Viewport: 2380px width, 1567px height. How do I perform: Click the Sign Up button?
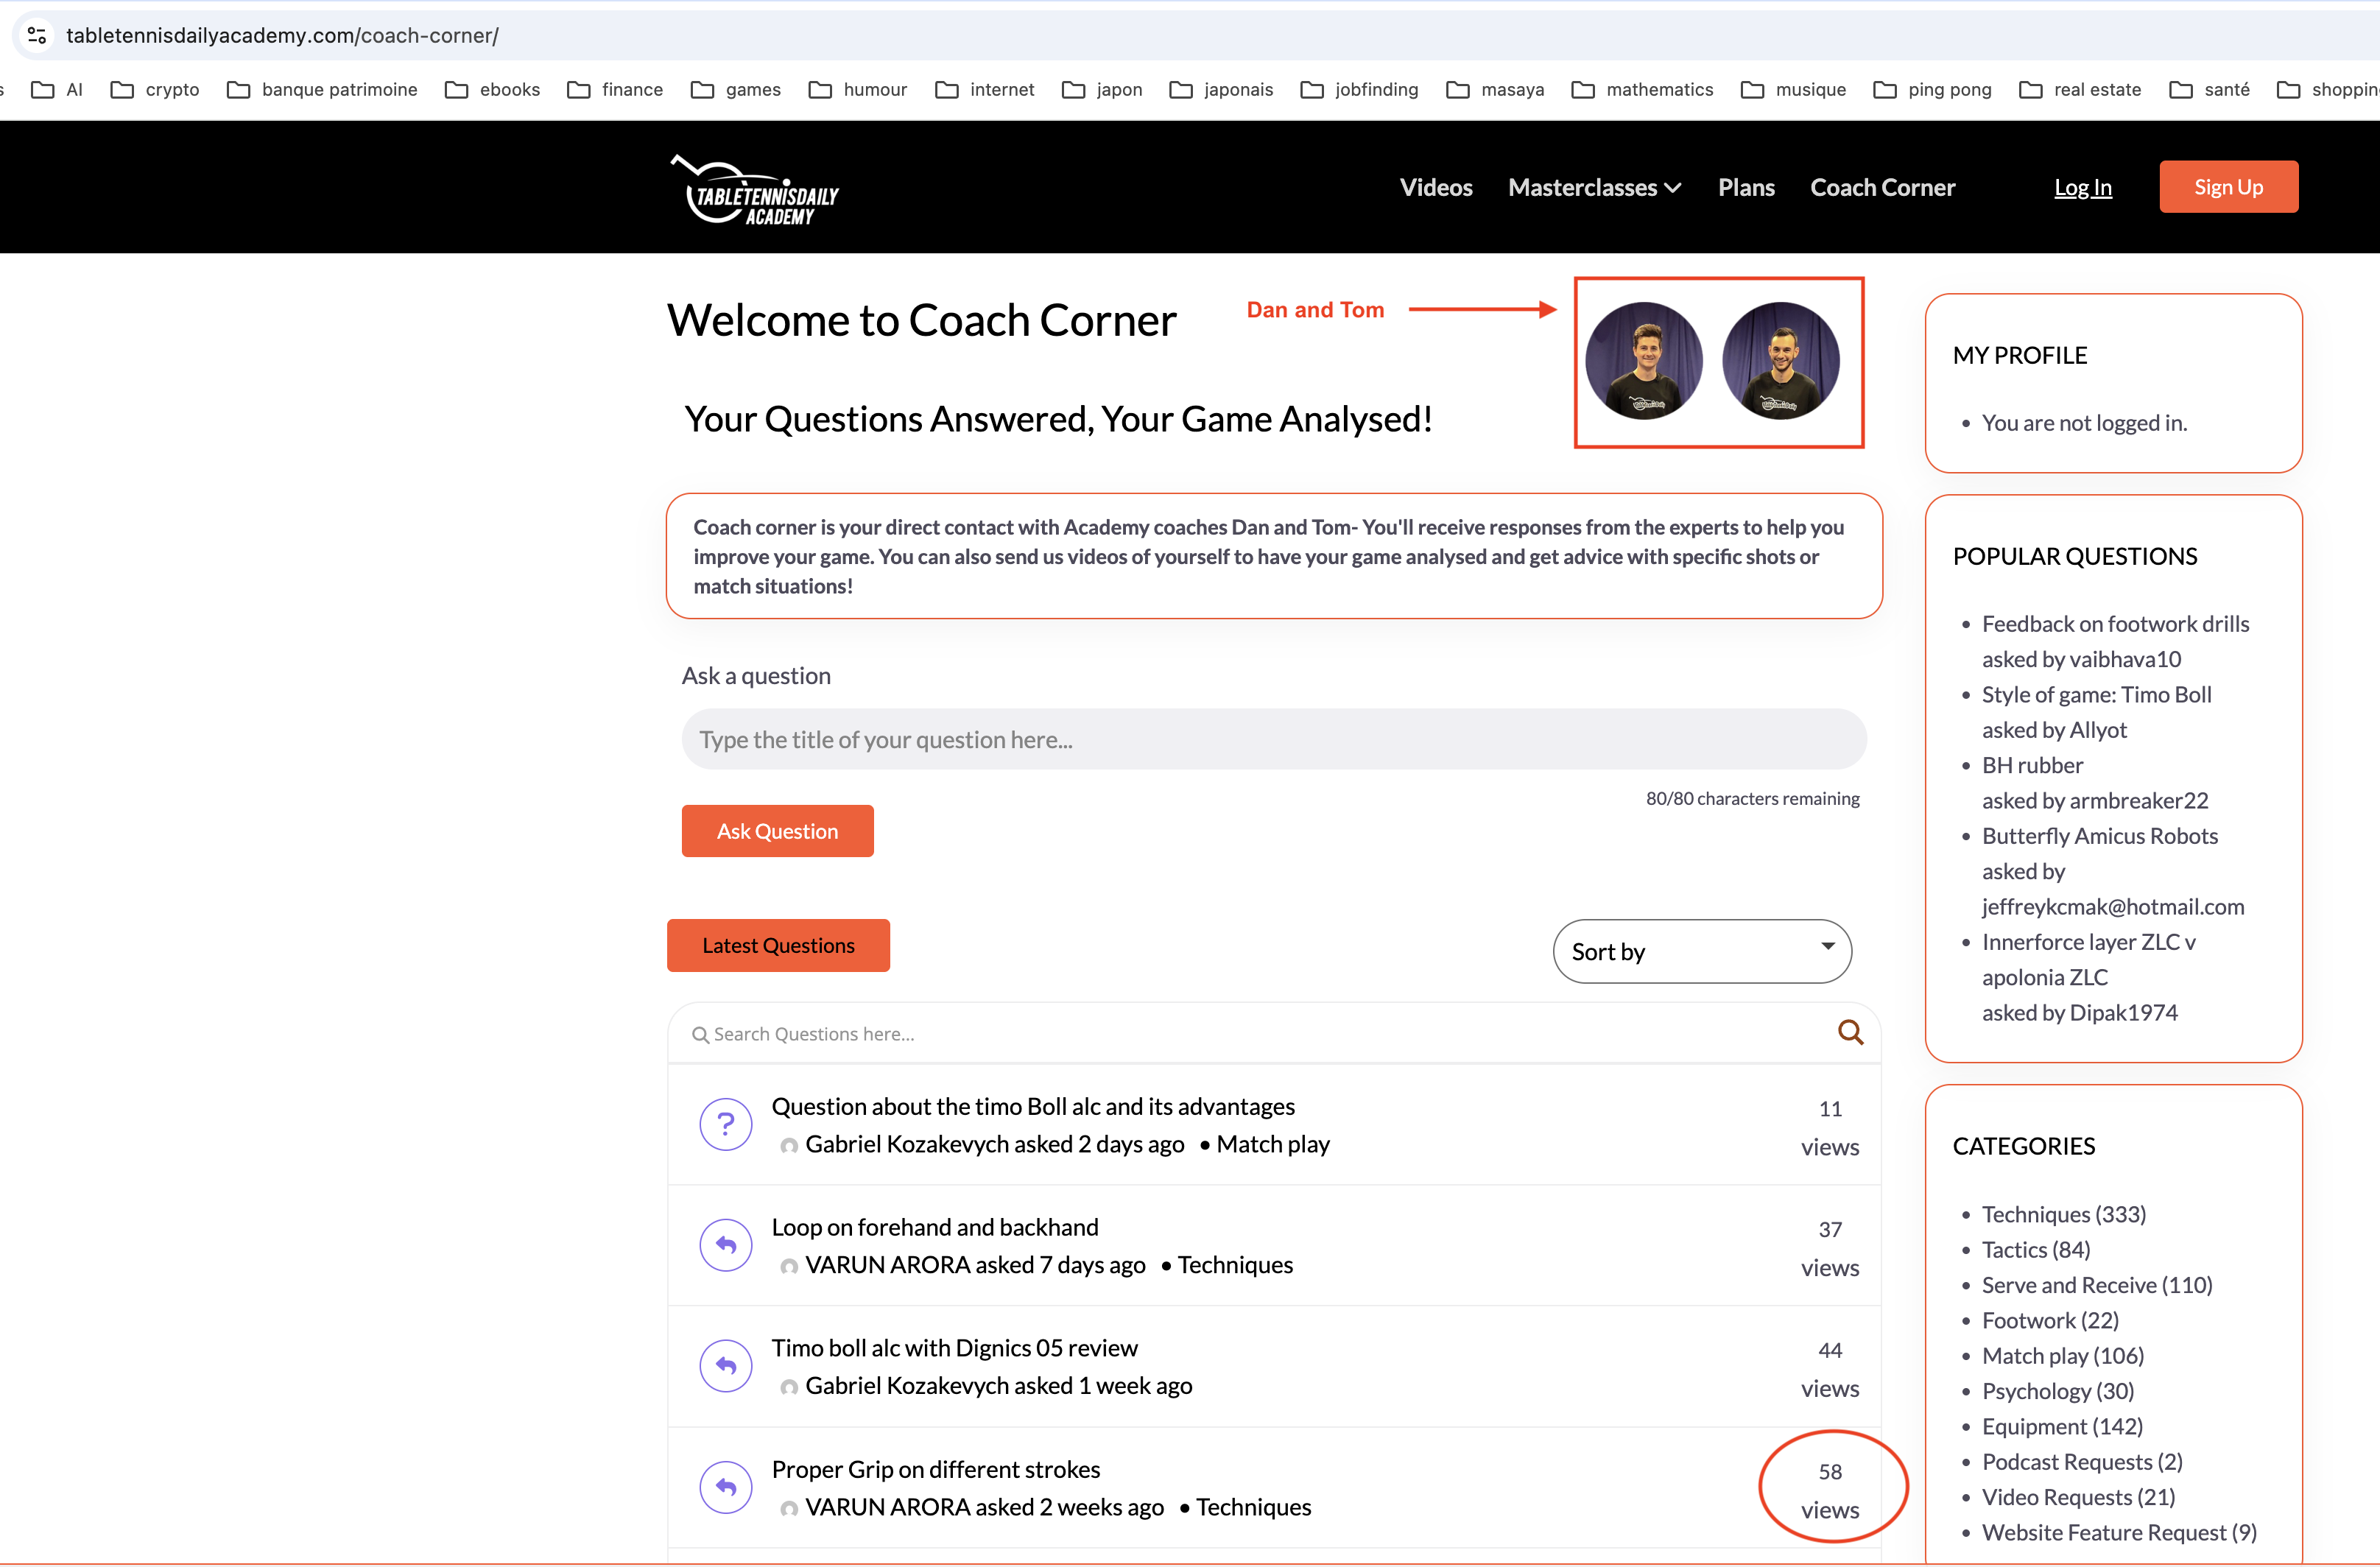point(2228,187)
